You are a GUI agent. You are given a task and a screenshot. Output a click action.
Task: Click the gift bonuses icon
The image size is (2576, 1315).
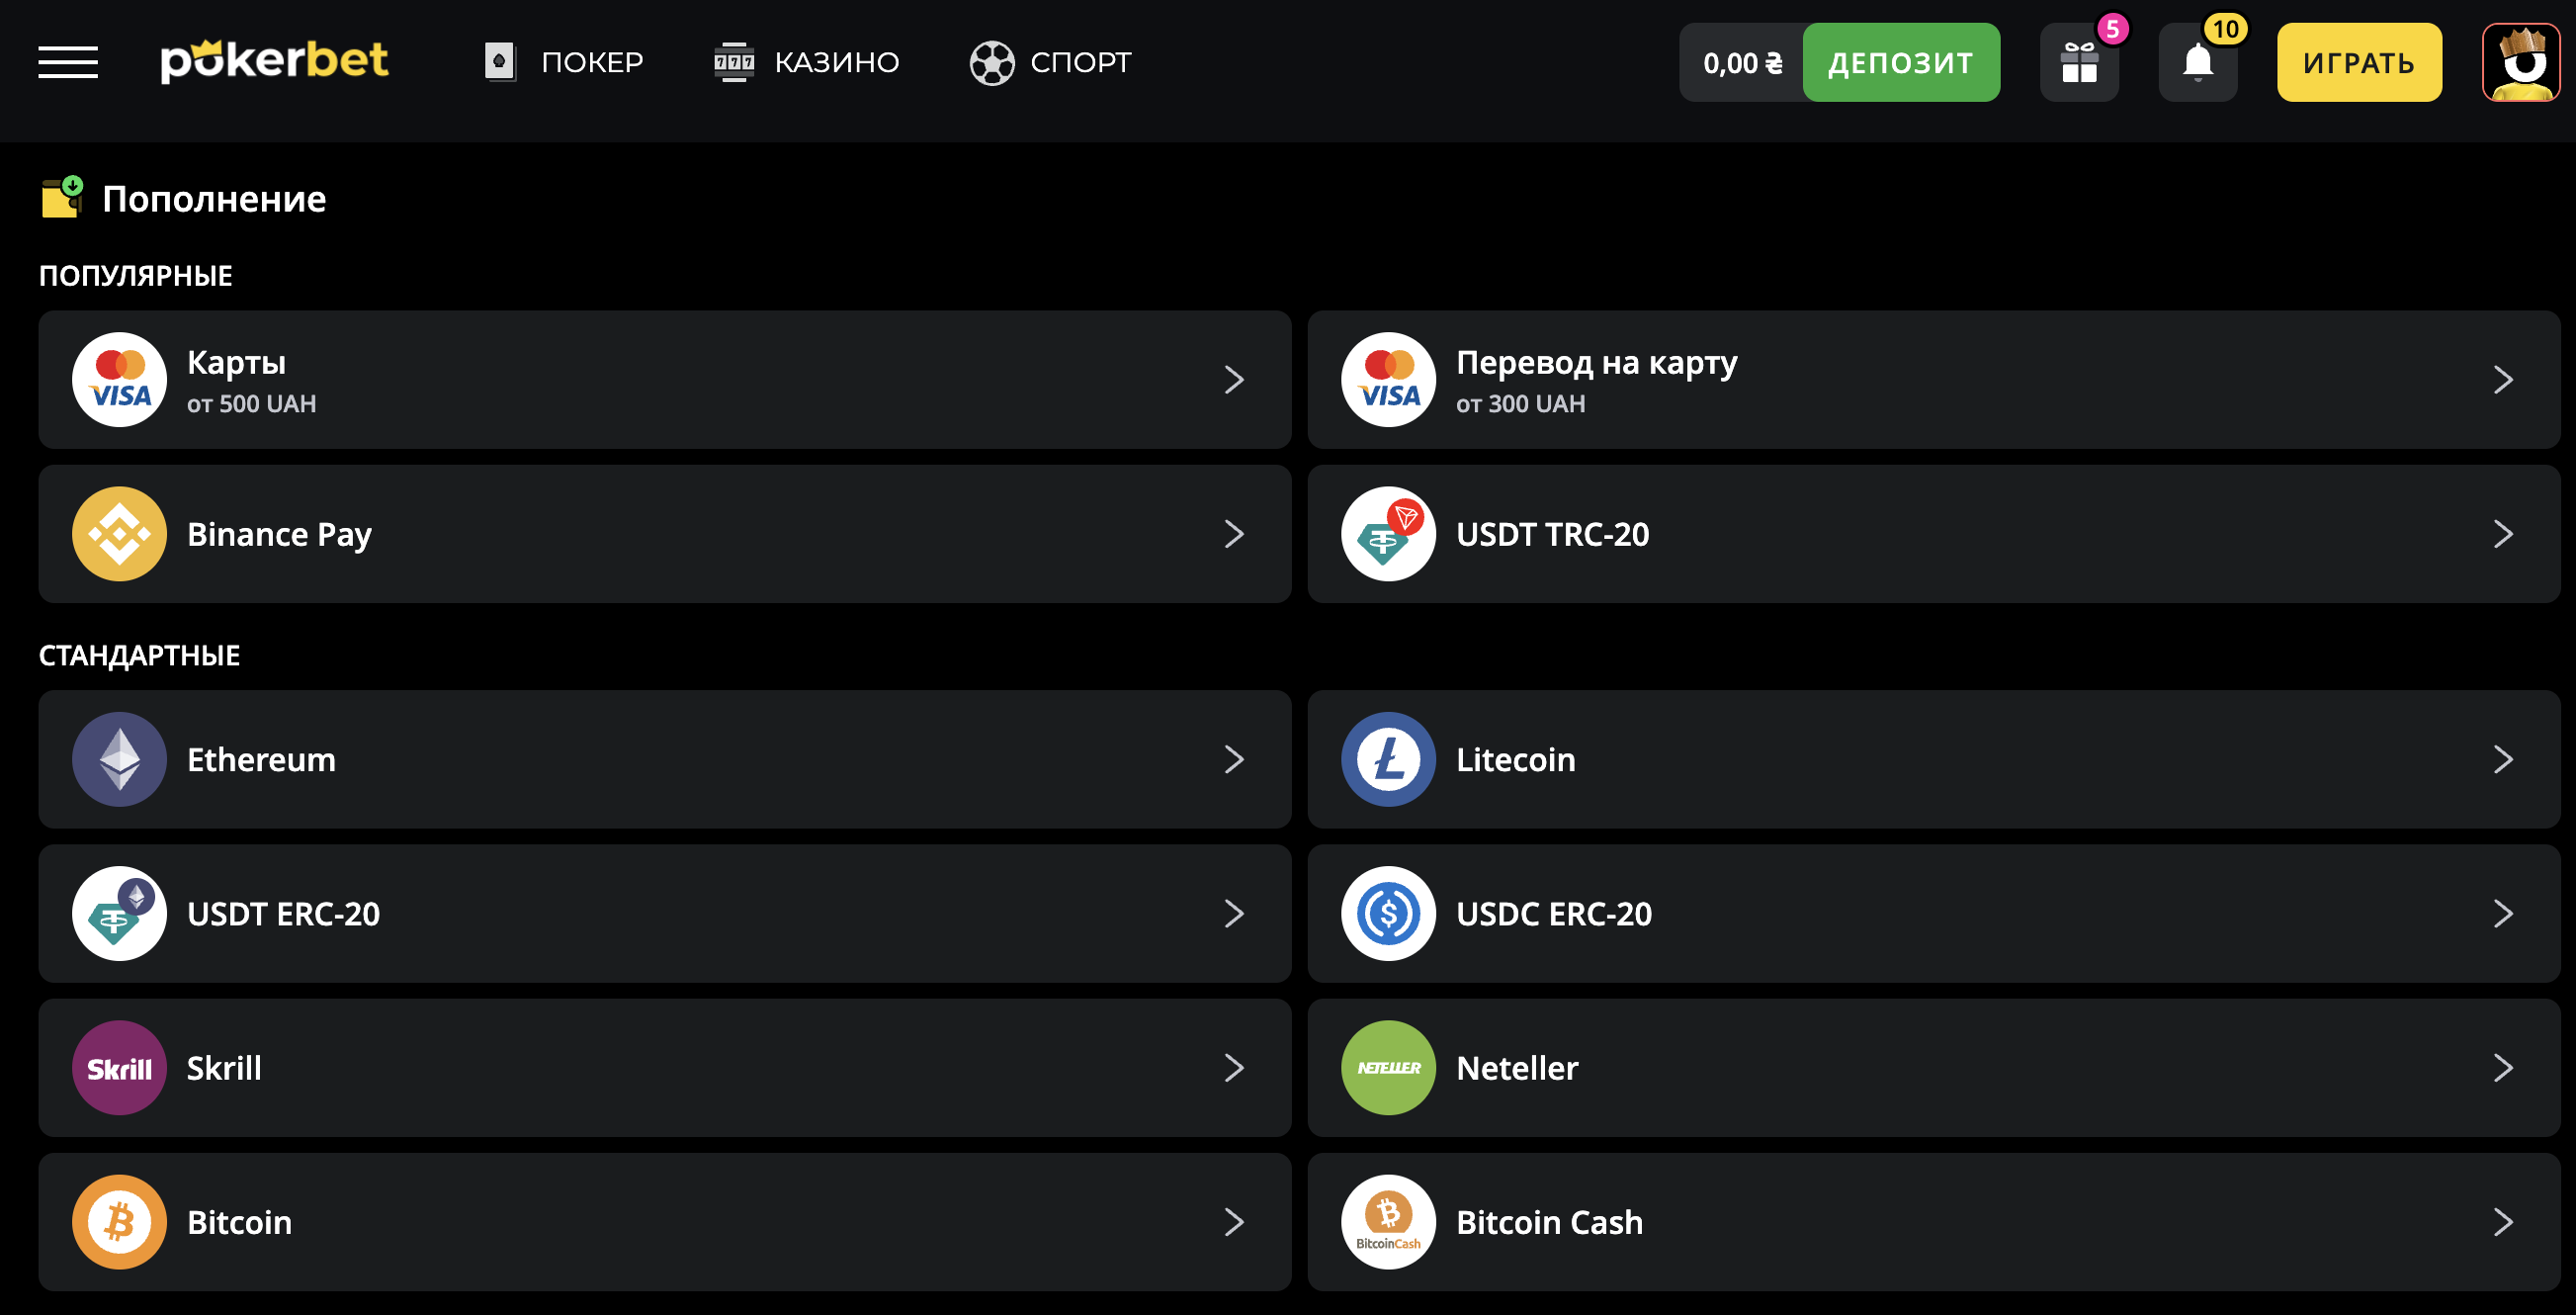[x=2079, y=63]
